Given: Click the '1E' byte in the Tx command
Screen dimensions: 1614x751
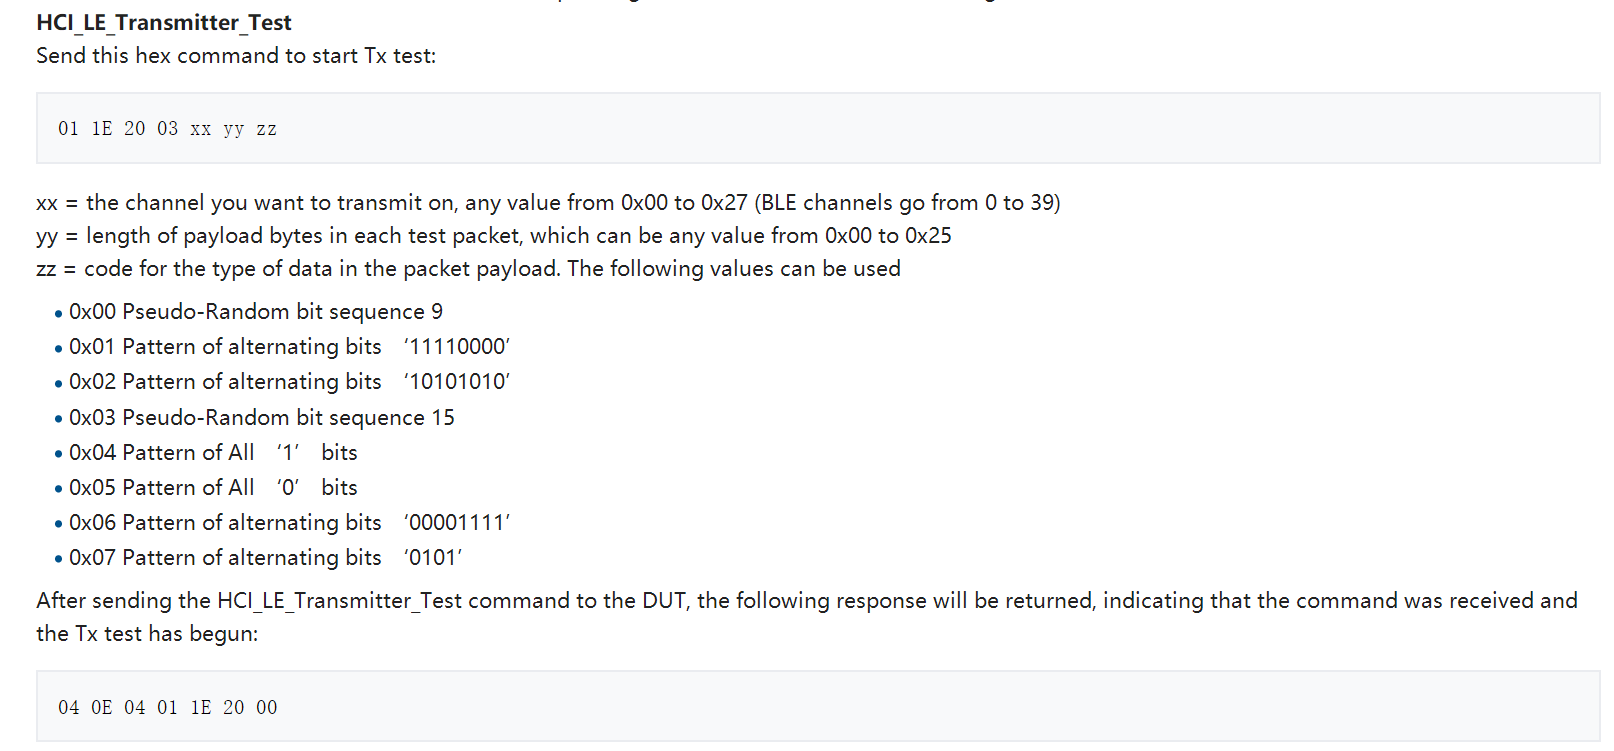Looking at the screenshot, I should 102,129.
